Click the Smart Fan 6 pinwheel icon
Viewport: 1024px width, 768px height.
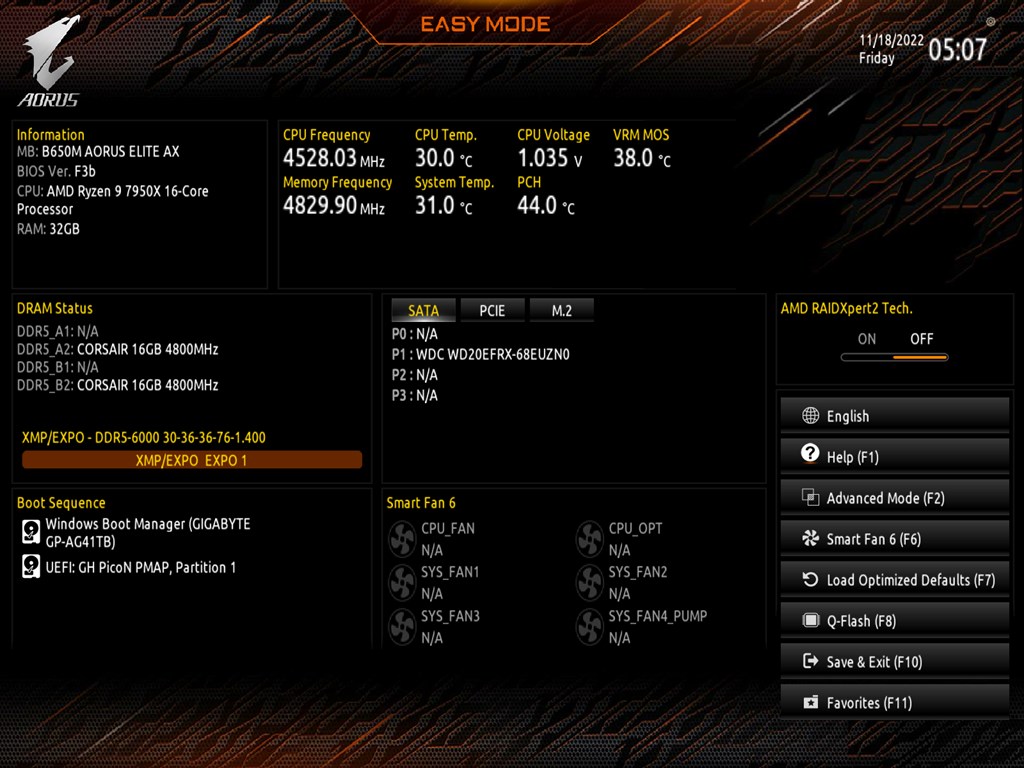(x=810, y=538)
